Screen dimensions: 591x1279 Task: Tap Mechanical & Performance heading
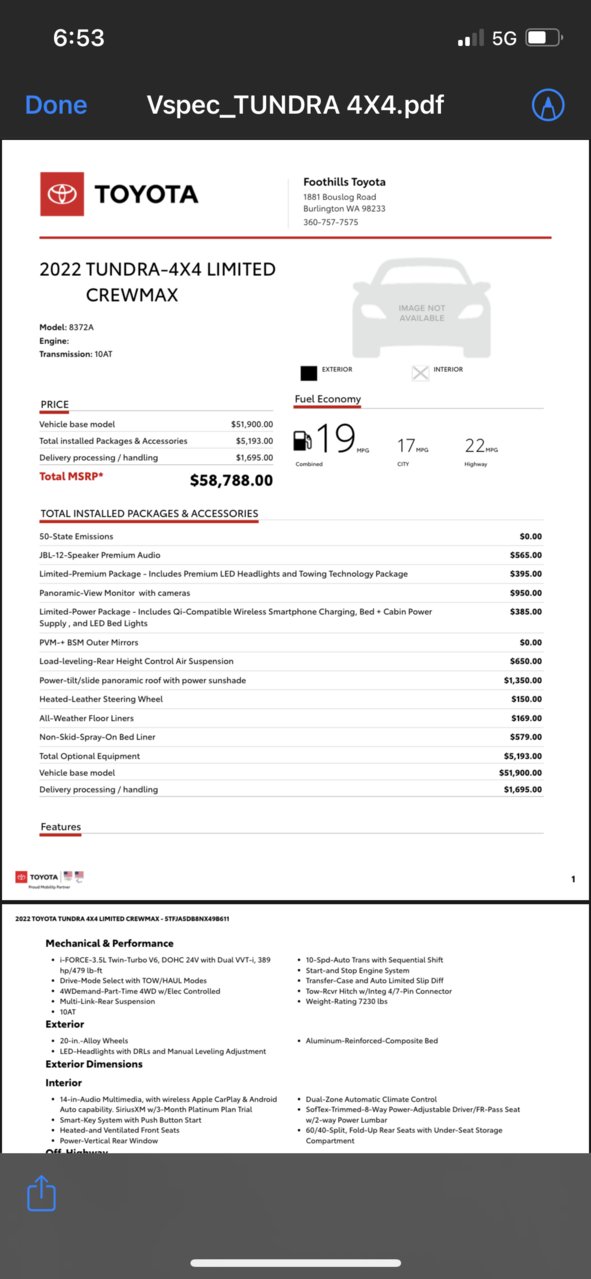[x=109, y=943]
